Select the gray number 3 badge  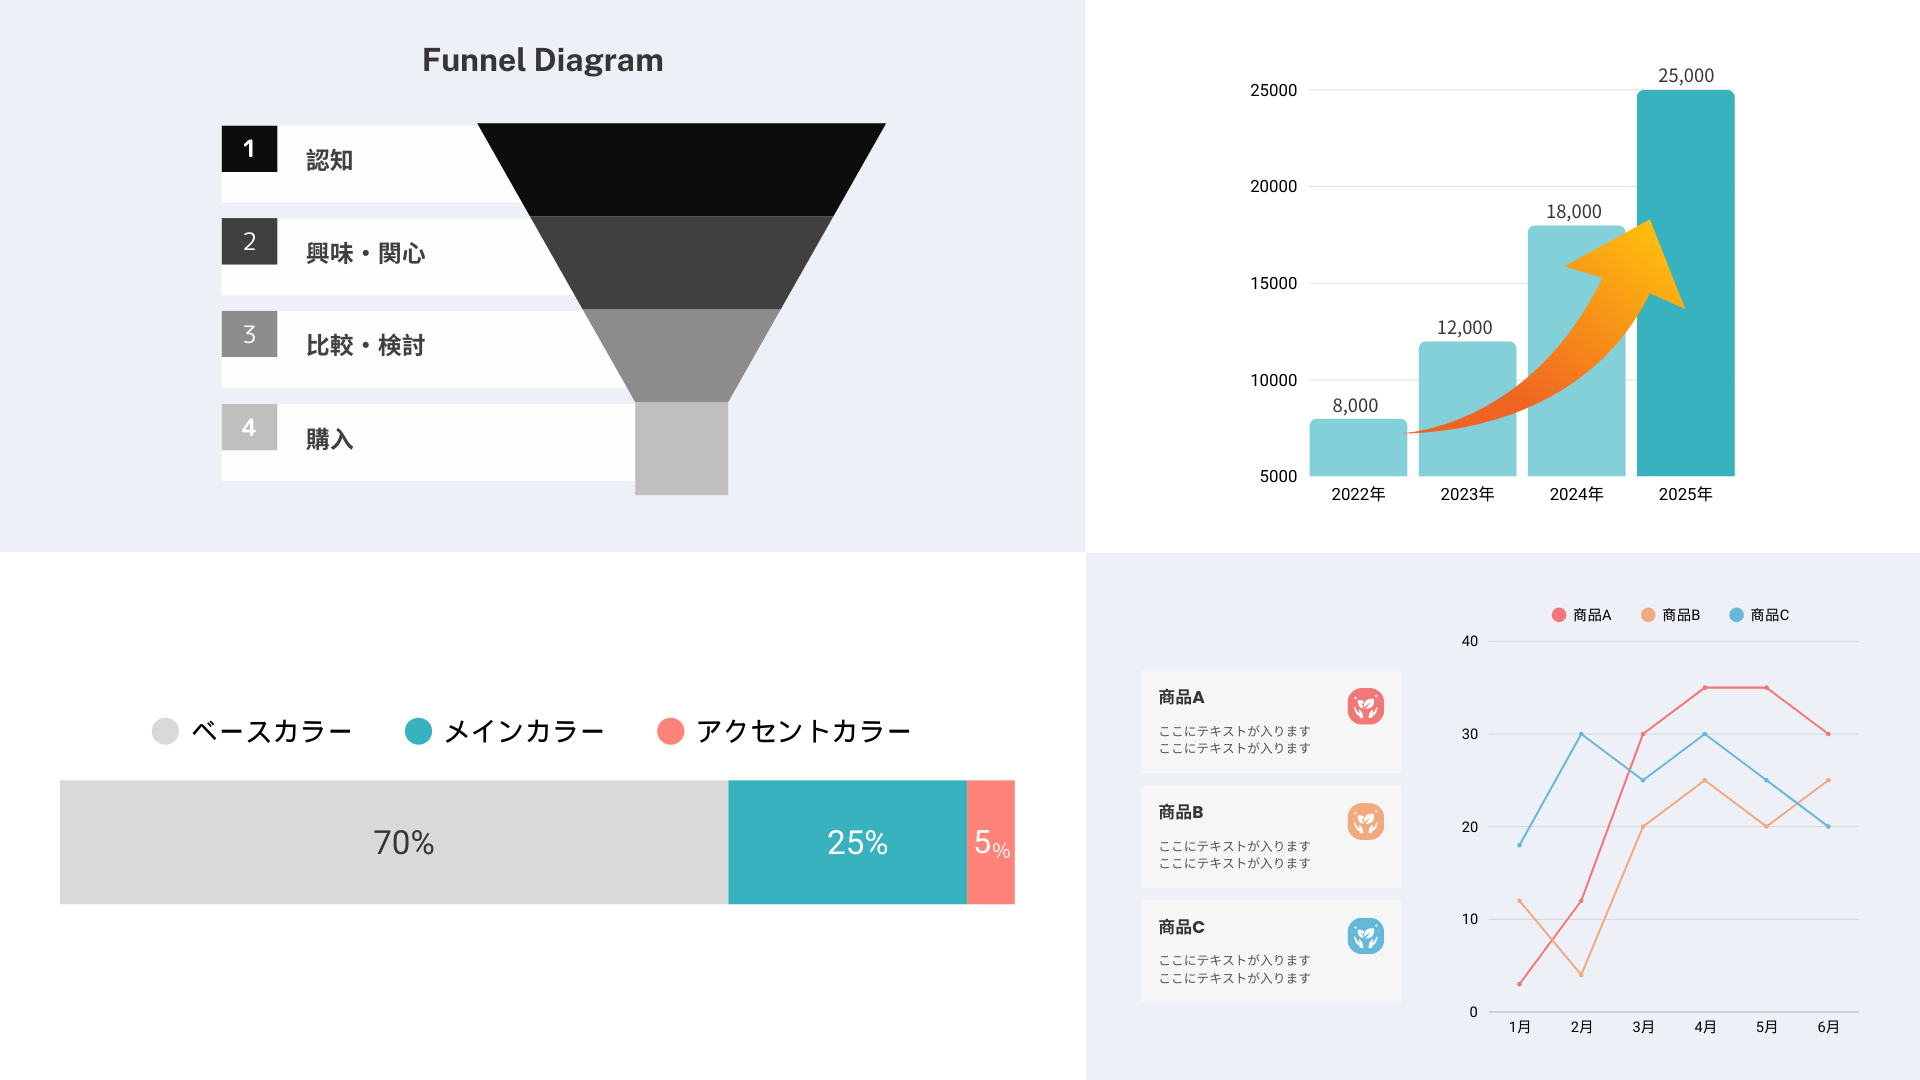coord(249,334)
